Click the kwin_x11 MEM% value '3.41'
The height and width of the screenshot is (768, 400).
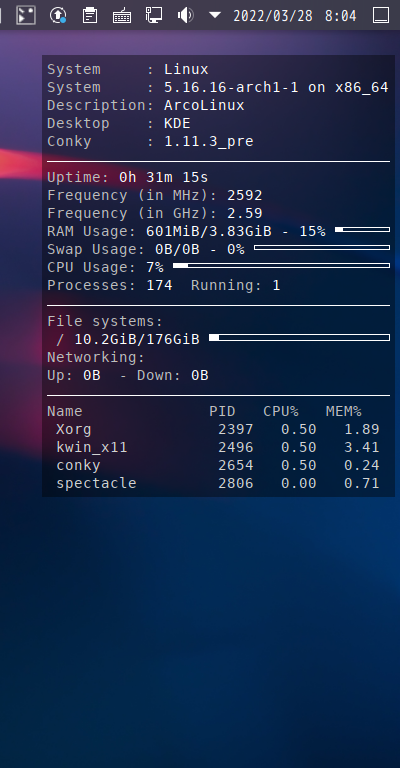click(362, 448)
